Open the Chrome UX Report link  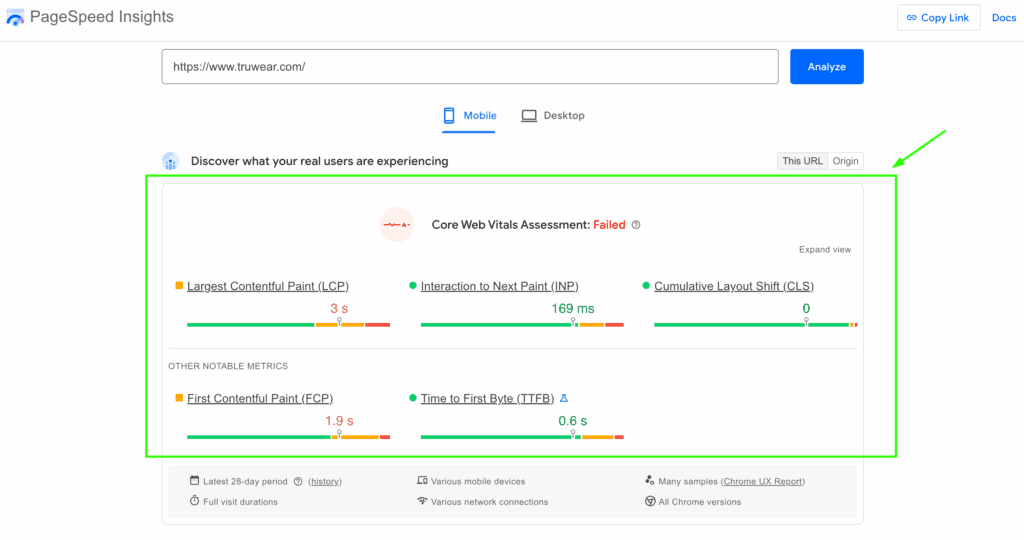(763, 482)
